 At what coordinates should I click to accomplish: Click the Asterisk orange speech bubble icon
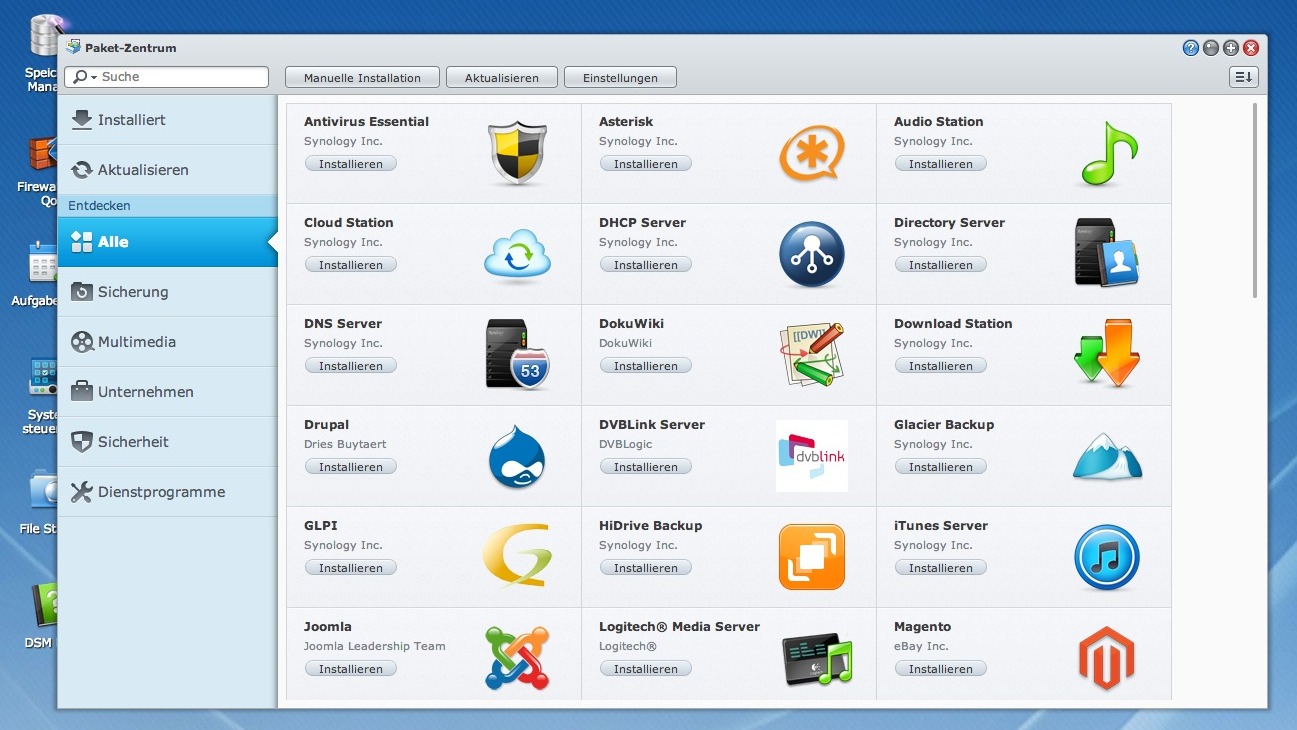click(x=811, y=153)
